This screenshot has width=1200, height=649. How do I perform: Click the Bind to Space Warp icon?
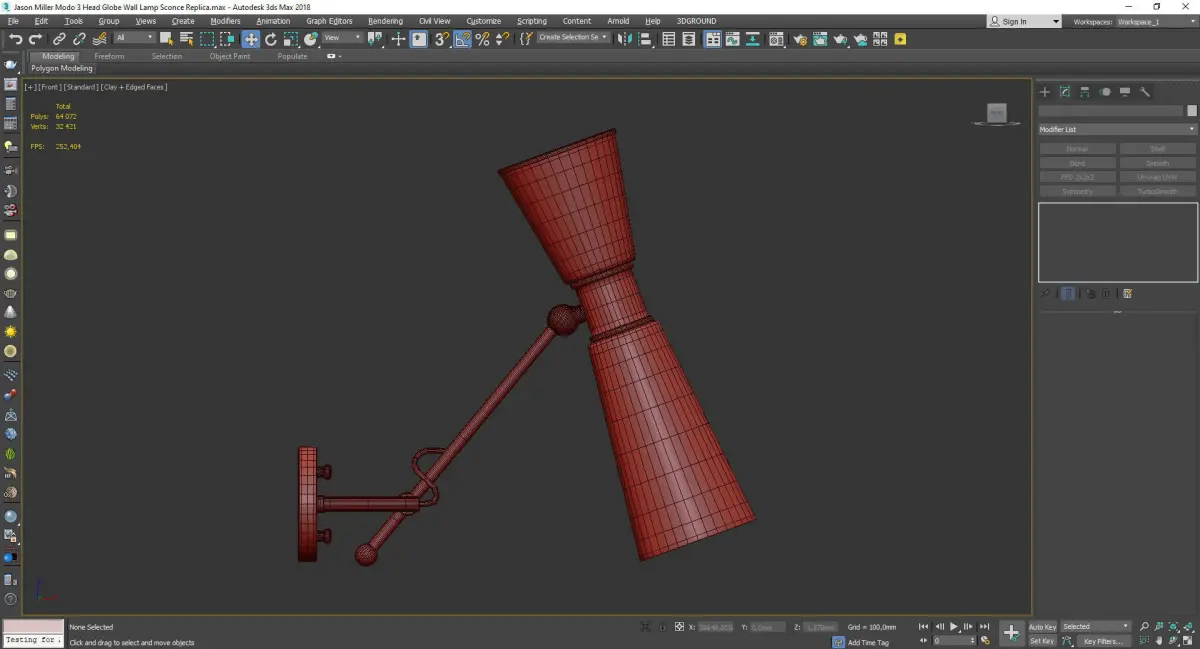[x=99, y=39]
